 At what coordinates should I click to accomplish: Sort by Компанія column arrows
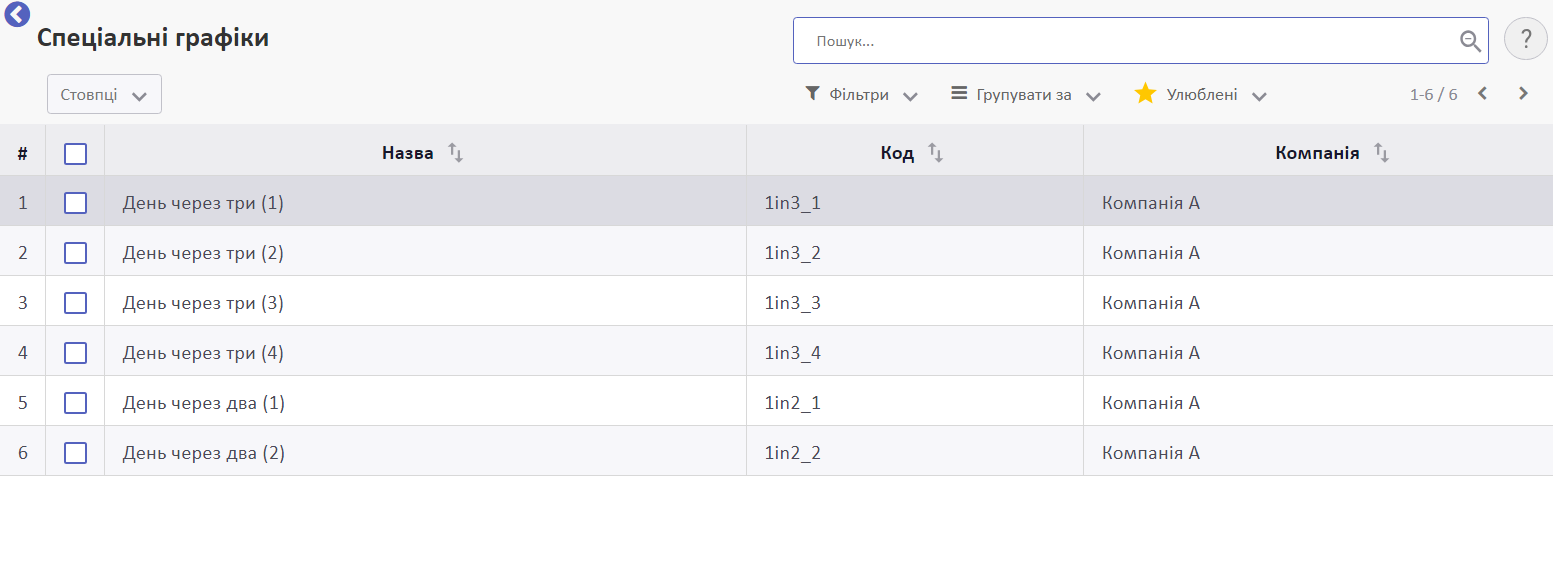point(1381,153)
